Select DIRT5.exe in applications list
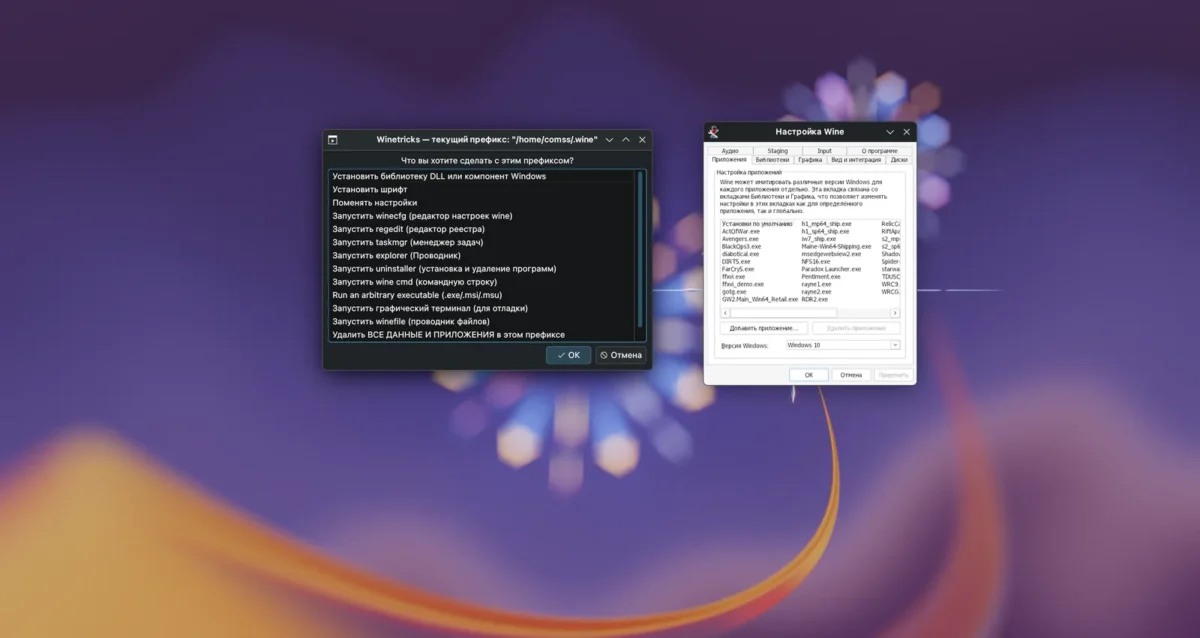Viewport: 1200px width, 638px height. click(736, 261)
